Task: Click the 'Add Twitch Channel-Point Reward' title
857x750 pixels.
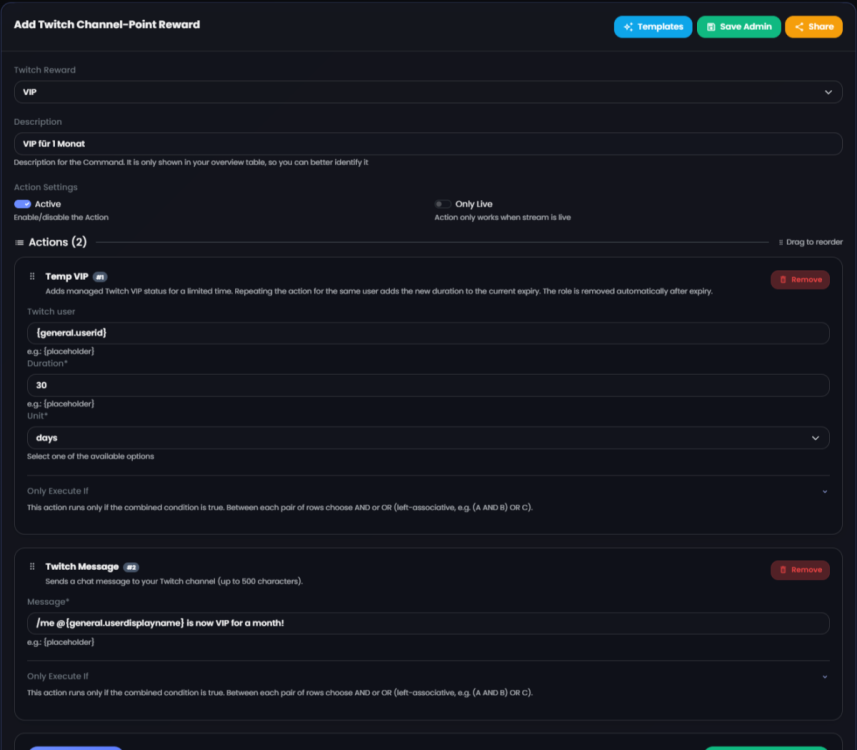Action: (107, 25)
